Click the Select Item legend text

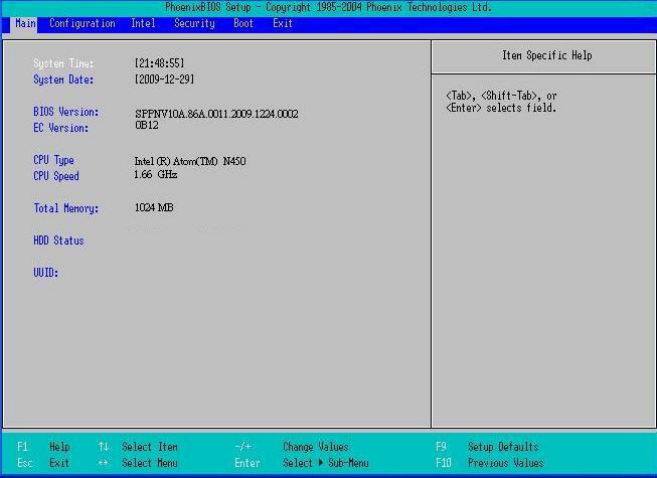coord(150,447)
